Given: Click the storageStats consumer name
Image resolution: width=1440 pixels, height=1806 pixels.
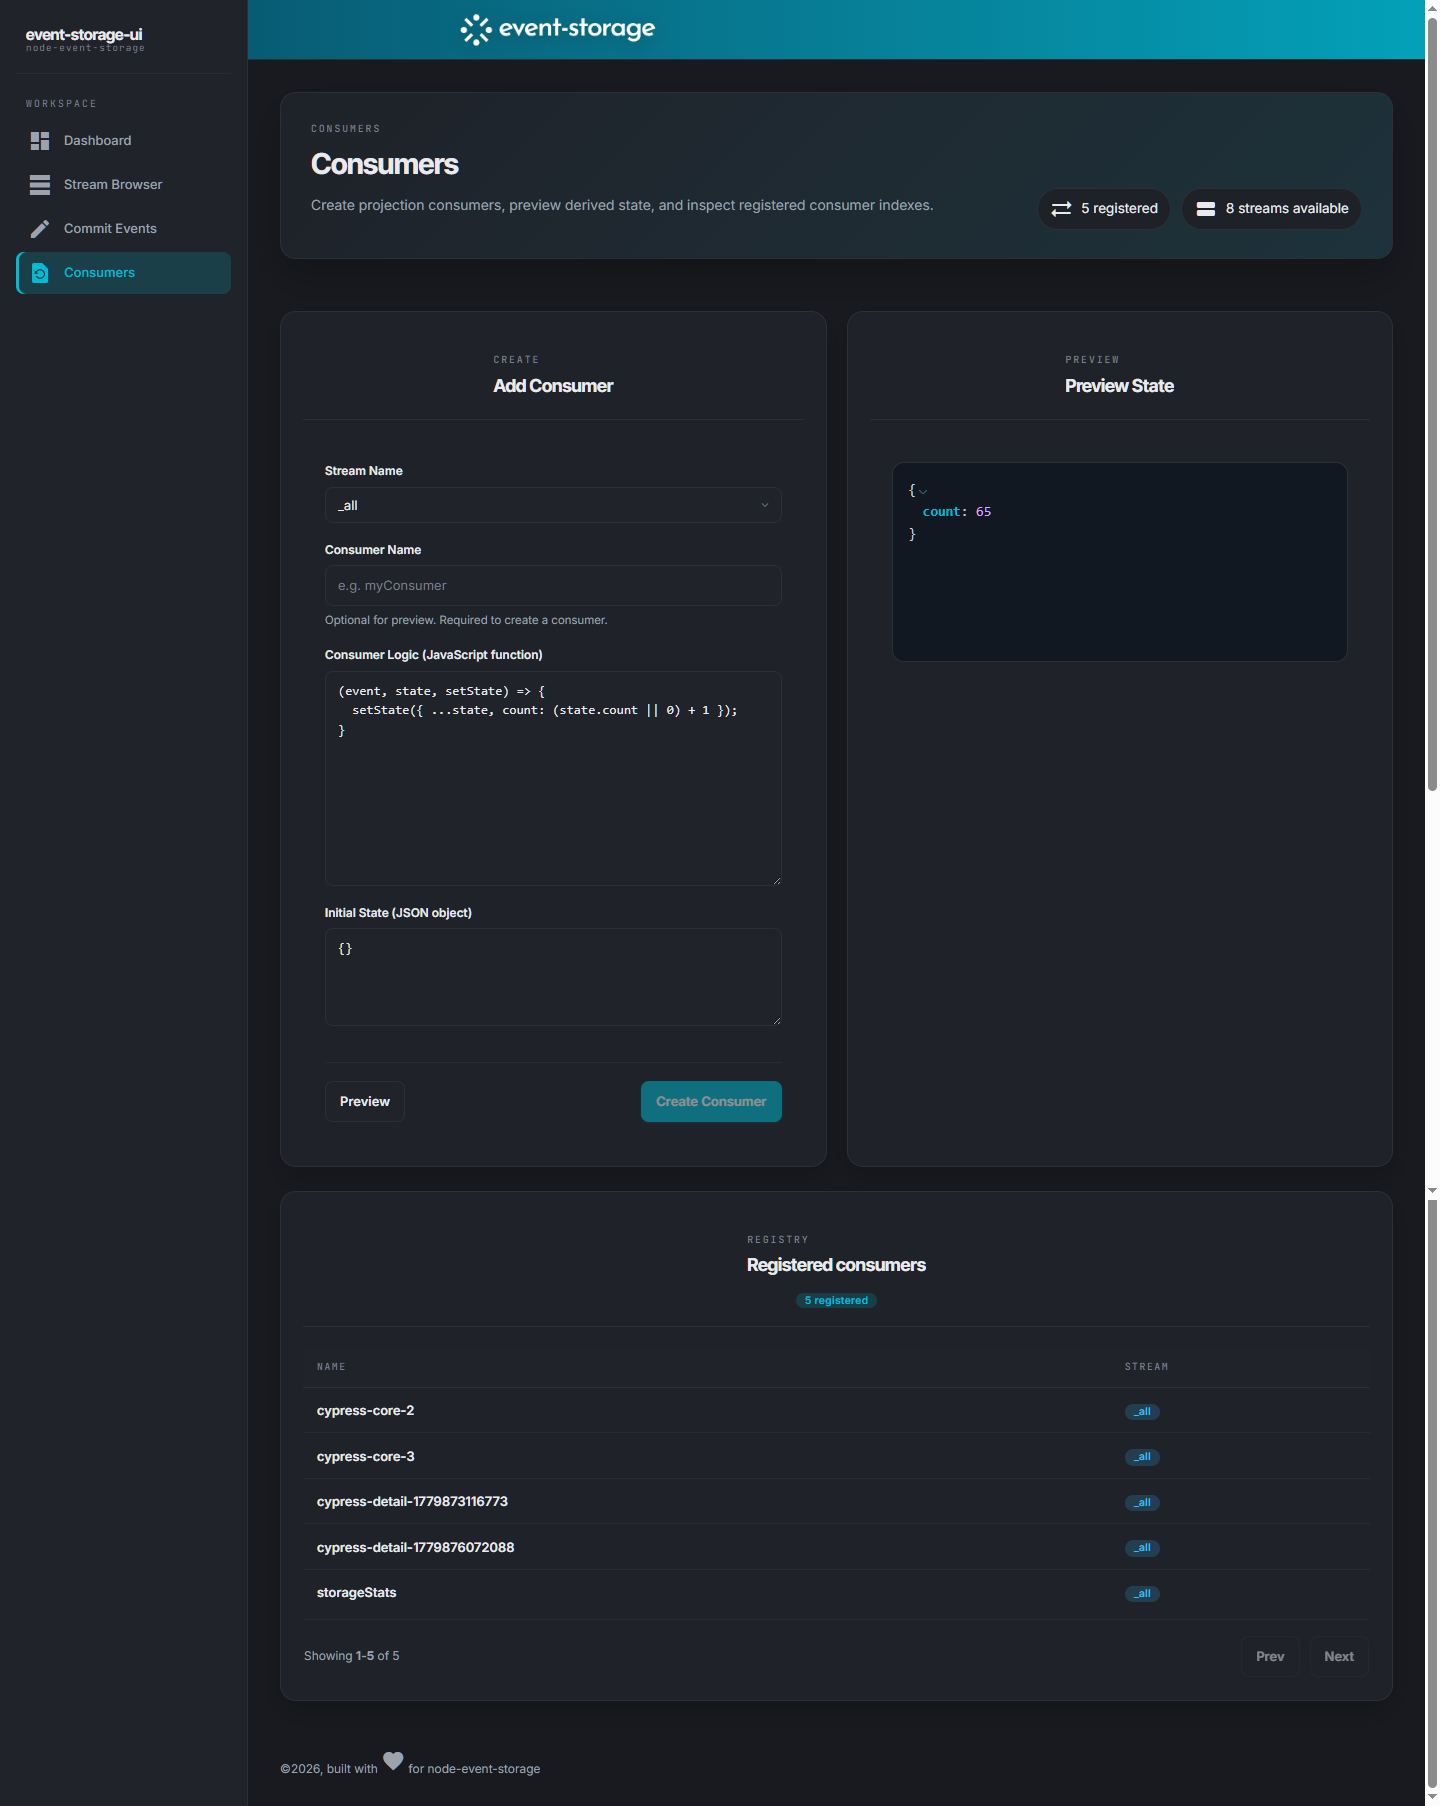Looking at the screenshot, I should pos(357,1593).
